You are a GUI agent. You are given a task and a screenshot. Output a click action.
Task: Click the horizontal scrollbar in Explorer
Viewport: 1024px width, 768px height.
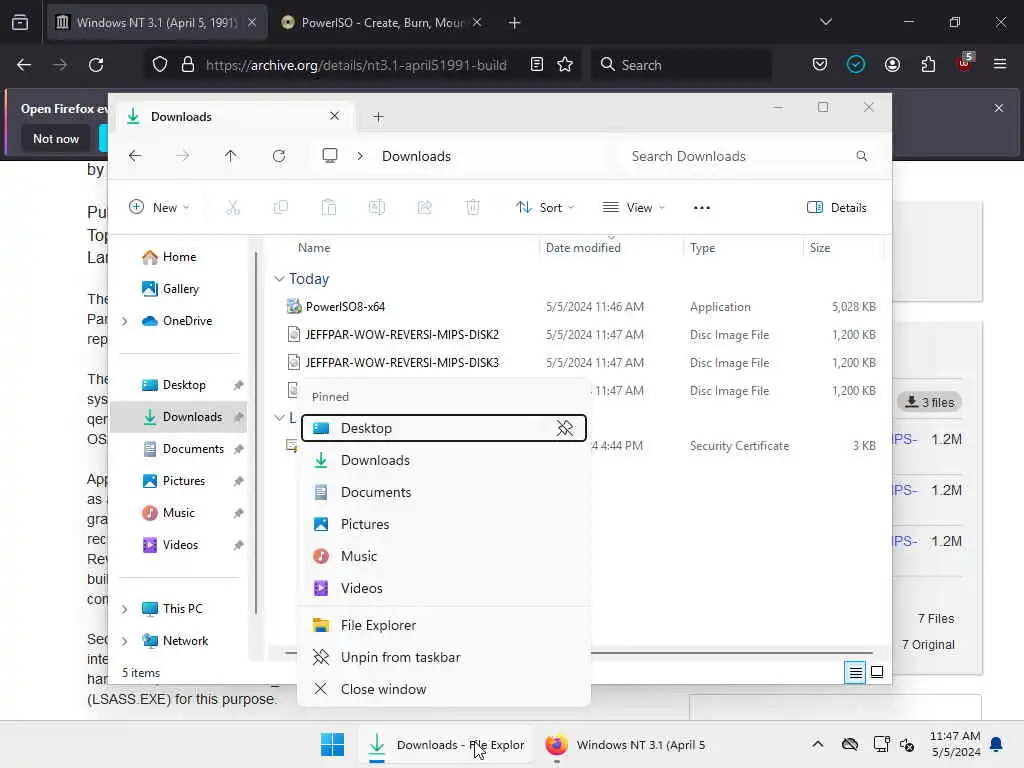coord(731,652)
